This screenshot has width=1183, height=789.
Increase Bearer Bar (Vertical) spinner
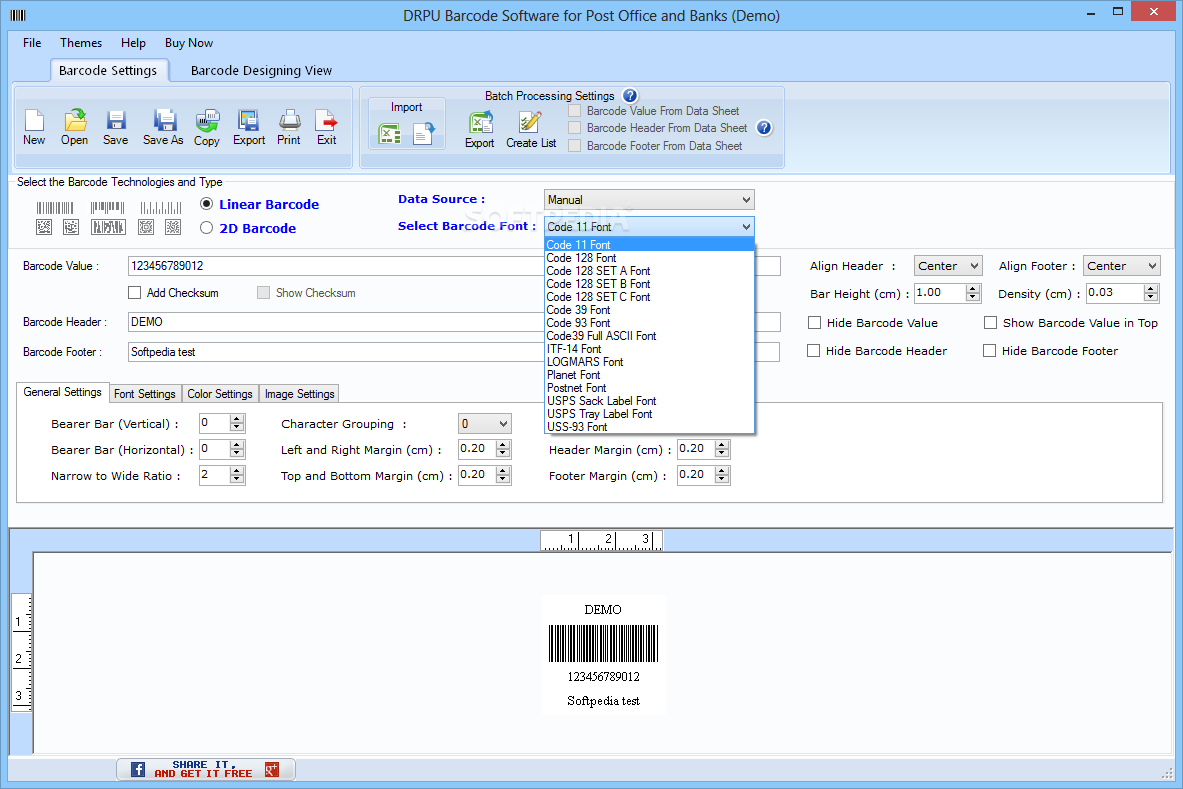237,419
